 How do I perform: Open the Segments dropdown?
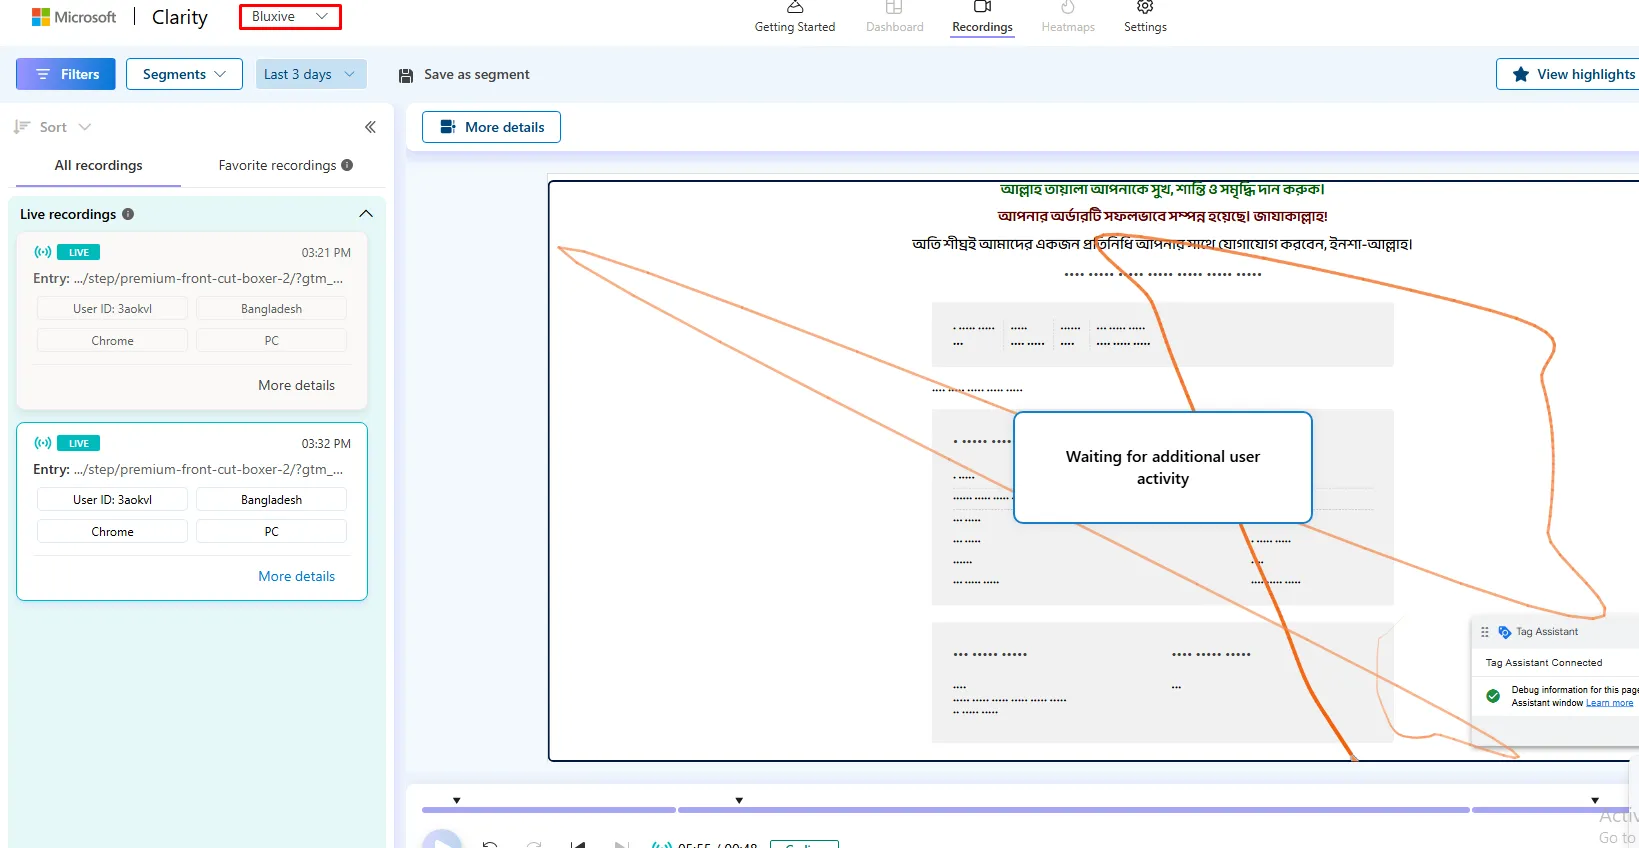point(184,74)
